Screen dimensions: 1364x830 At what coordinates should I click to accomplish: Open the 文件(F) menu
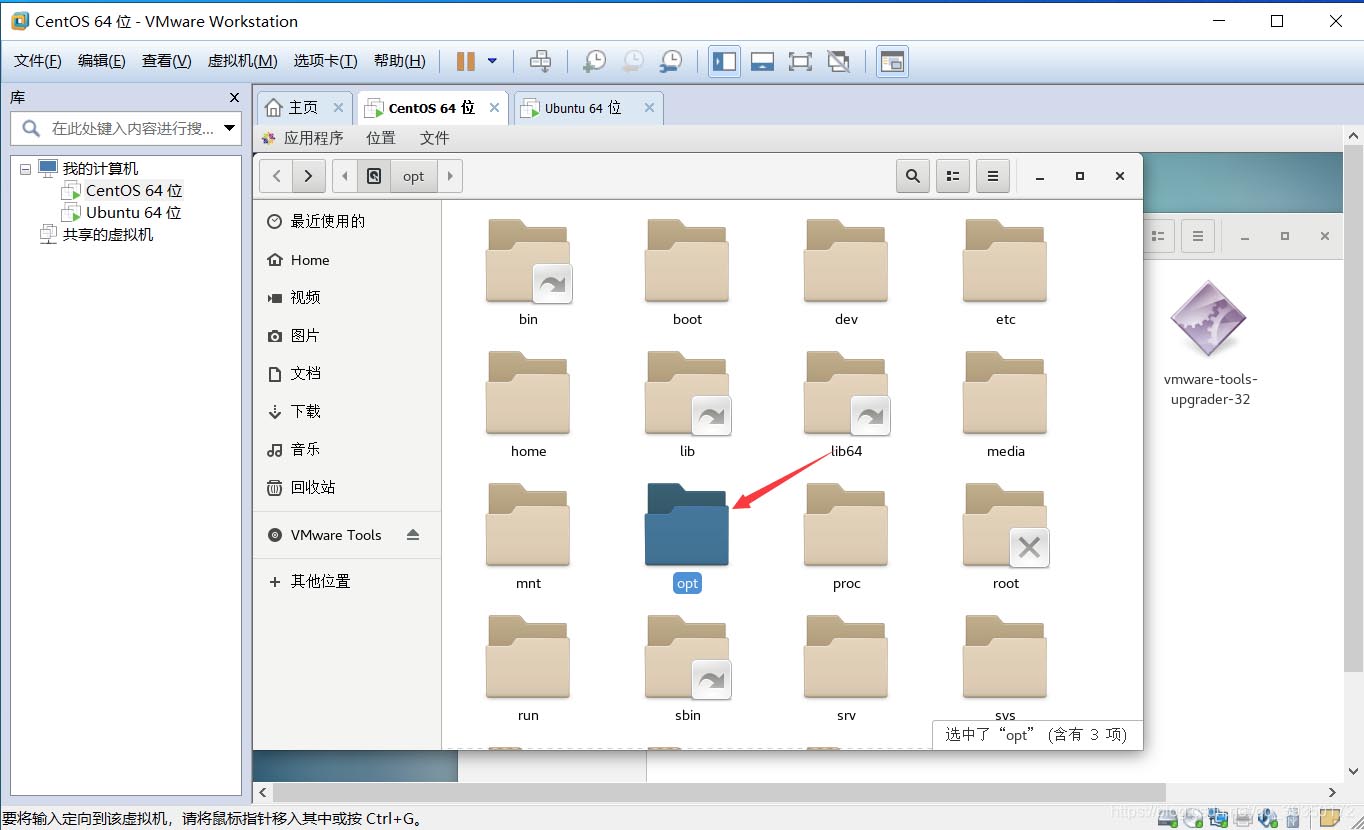pos(38,61)
